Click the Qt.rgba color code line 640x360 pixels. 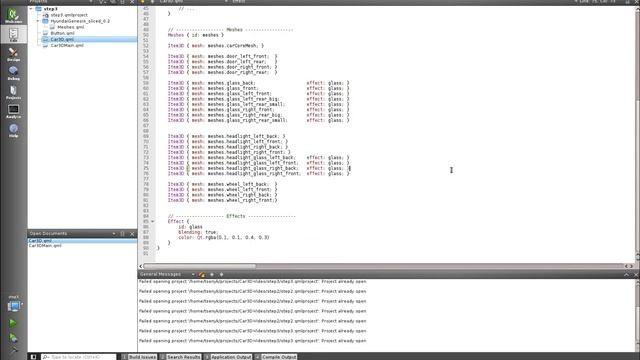(x=224, y=238)
